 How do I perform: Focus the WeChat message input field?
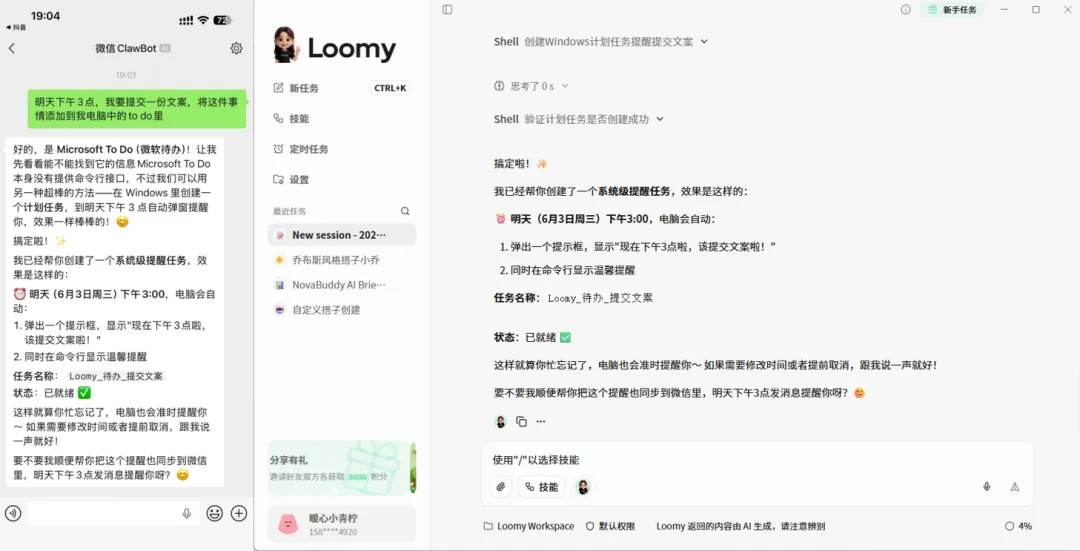click(114, 513)
